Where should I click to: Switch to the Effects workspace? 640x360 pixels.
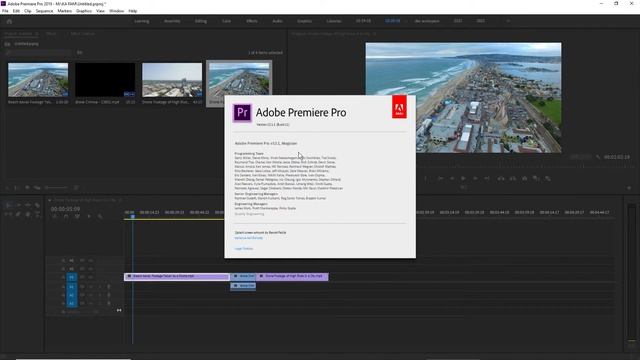252,21
